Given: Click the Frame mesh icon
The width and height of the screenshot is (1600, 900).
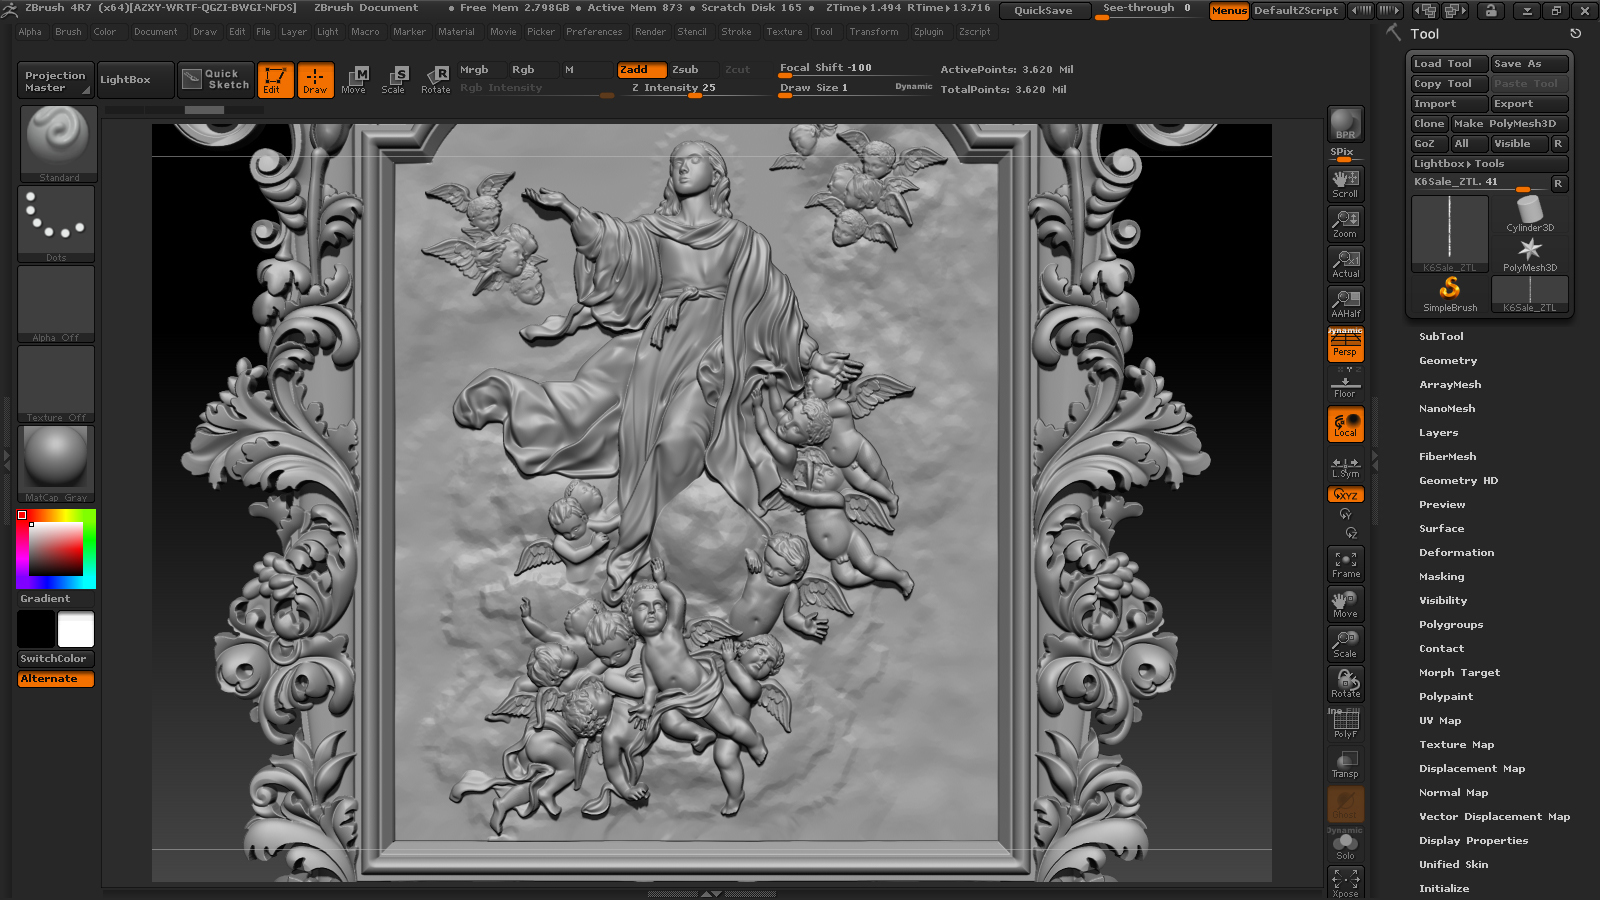Looking at the screenshot, I should click(x=1345, y=563).
